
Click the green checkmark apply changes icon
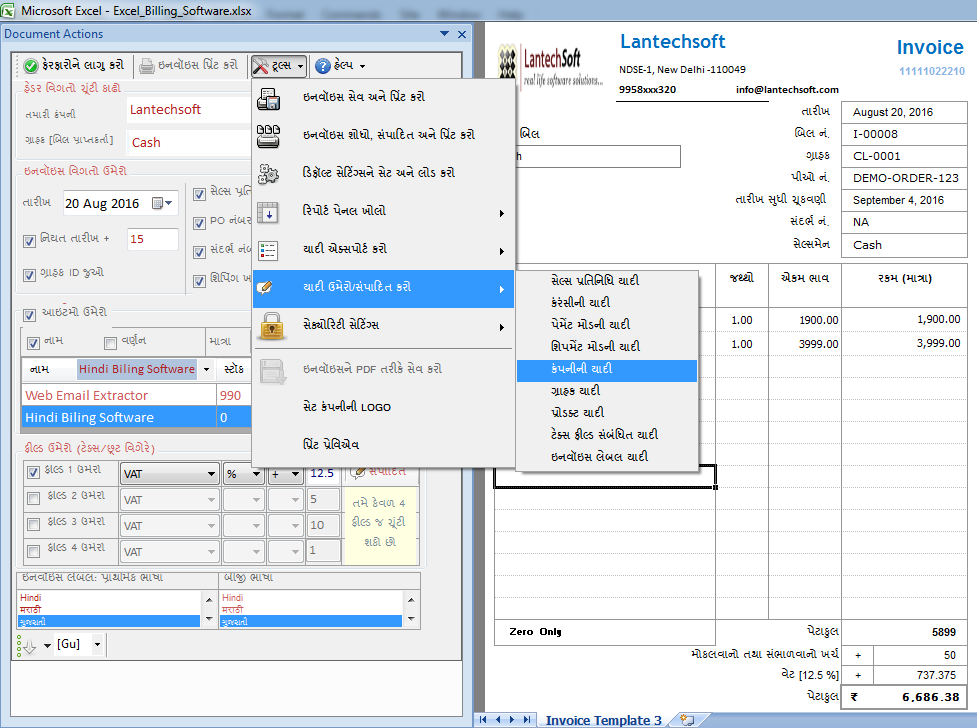tap(30, 65)
